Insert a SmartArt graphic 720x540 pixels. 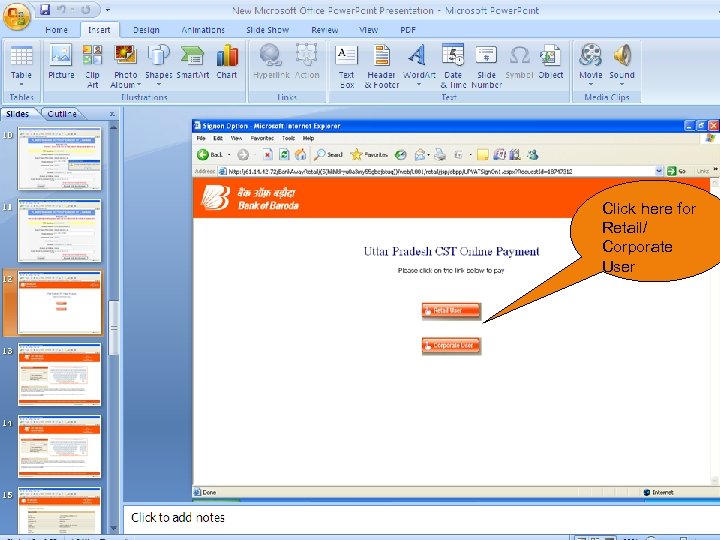pyautogui.click(x=193, y=62)
